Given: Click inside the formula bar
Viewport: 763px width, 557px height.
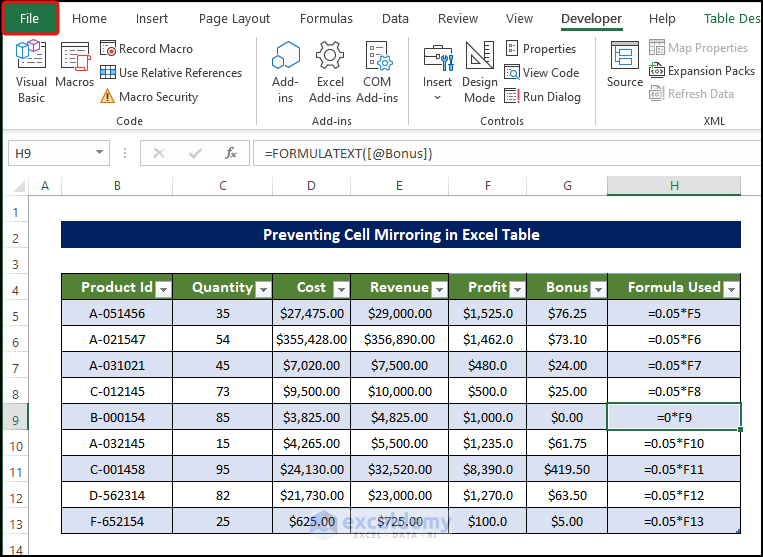Looking at the screenshot, I should point(500,153).
